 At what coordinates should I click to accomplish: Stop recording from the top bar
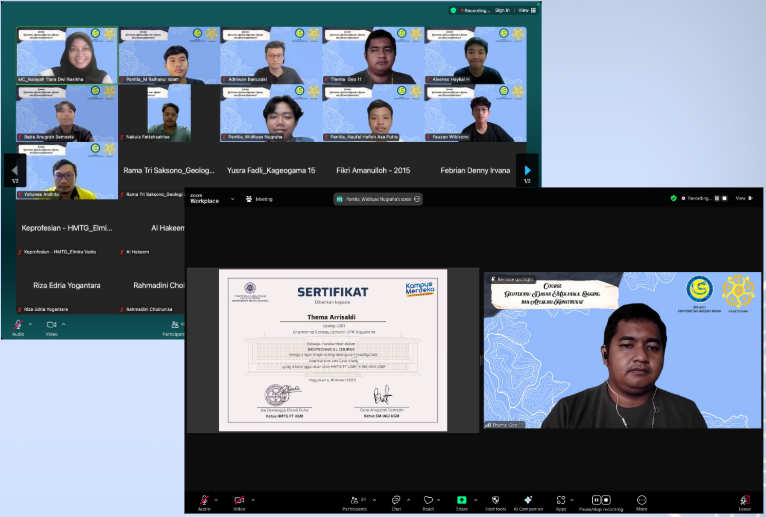pos(724,198)
